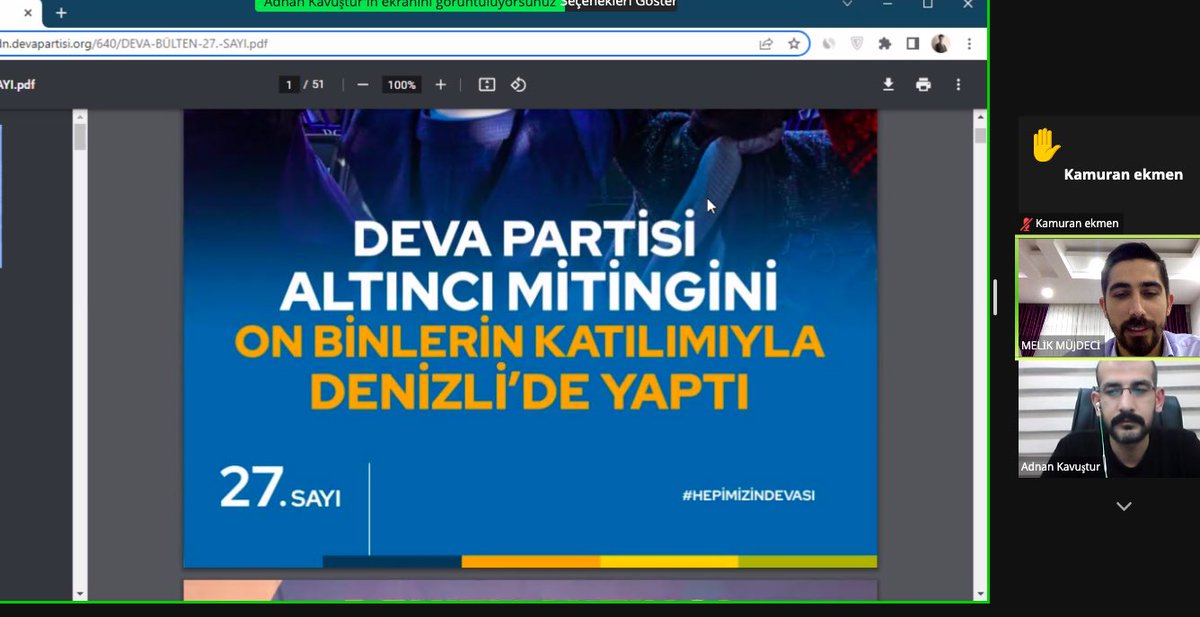Toggle the Chrome side panel
The image size is (1200, 617).
[x=912, y=44]
